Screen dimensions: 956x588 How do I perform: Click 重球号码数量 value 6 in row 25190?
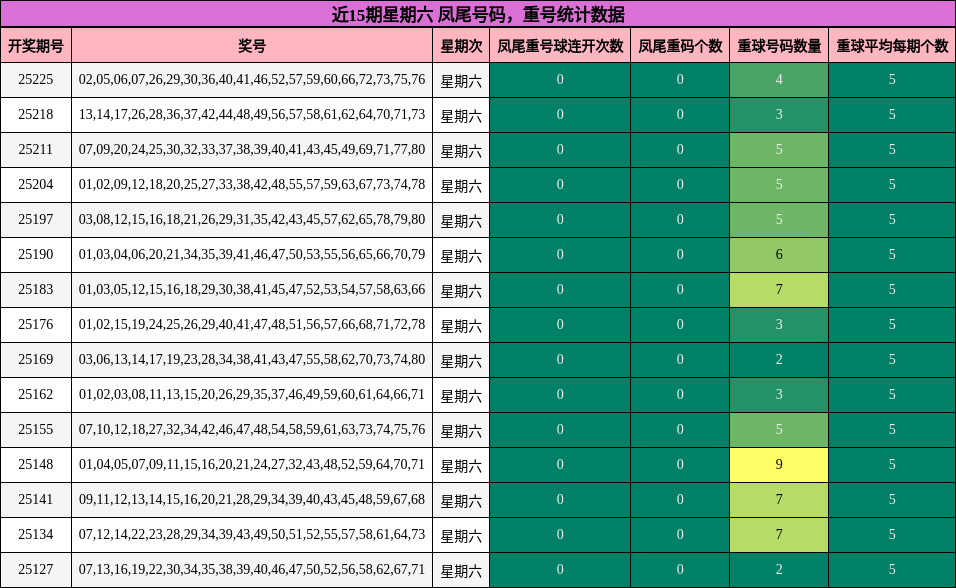tap(779, 254)
